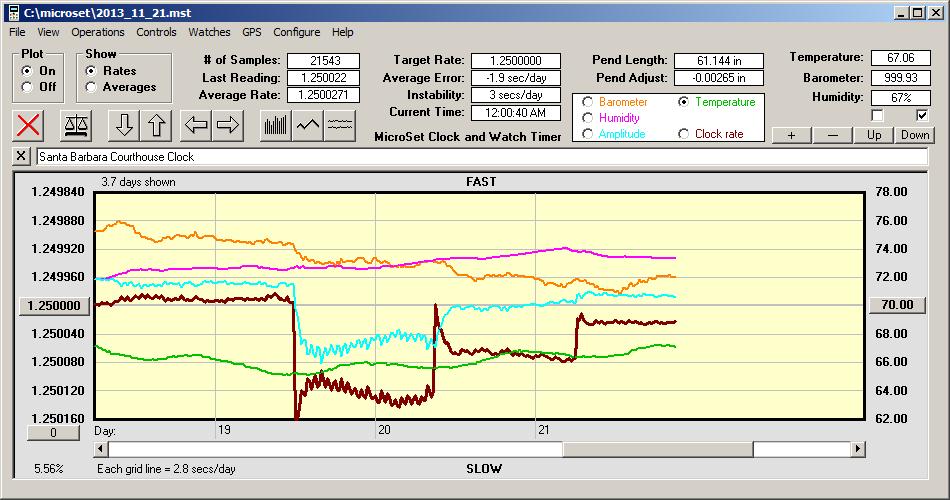Viewport: 950px width, 500px height.
Task: Select the wavy lines smoothing icon
Action: [x=340, y=125]
